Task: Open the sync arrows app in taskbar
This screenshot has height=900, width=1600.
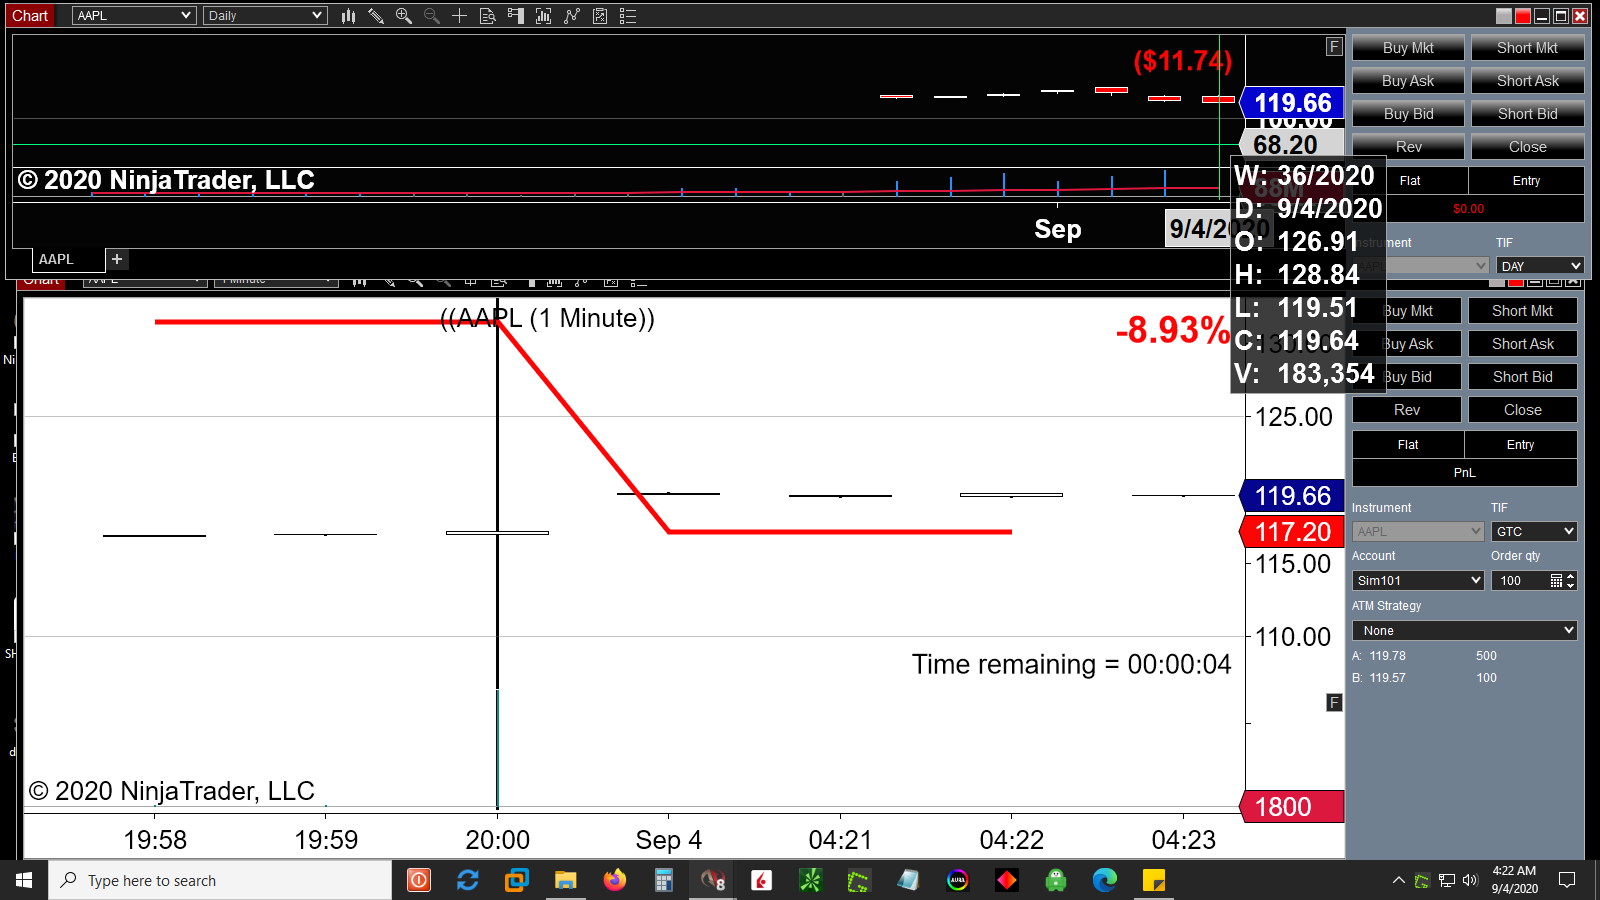Action: click(x=467, y=880)
